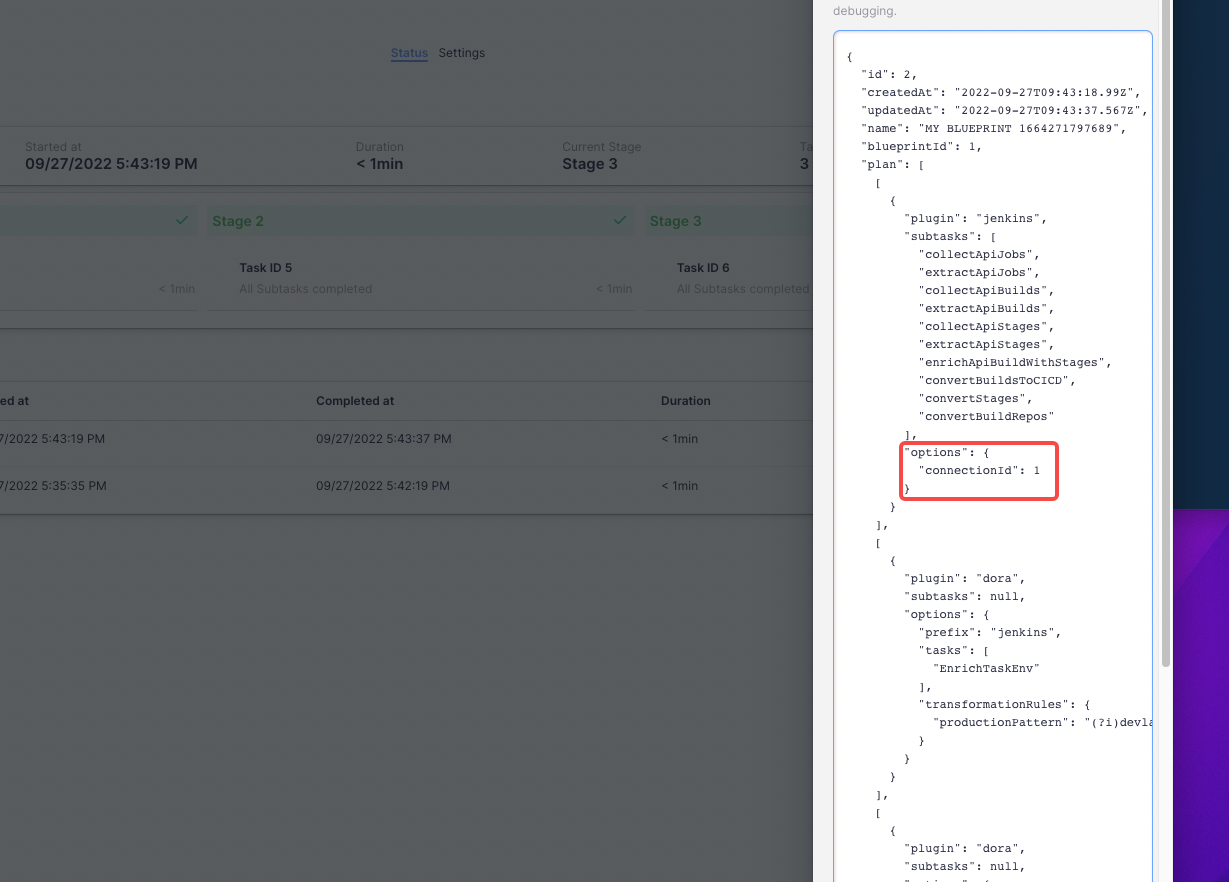1229x882 pixels.
Task: Click the "plugin": "jenkins" line
Action: pyautogui.click(x=976, y=218)
